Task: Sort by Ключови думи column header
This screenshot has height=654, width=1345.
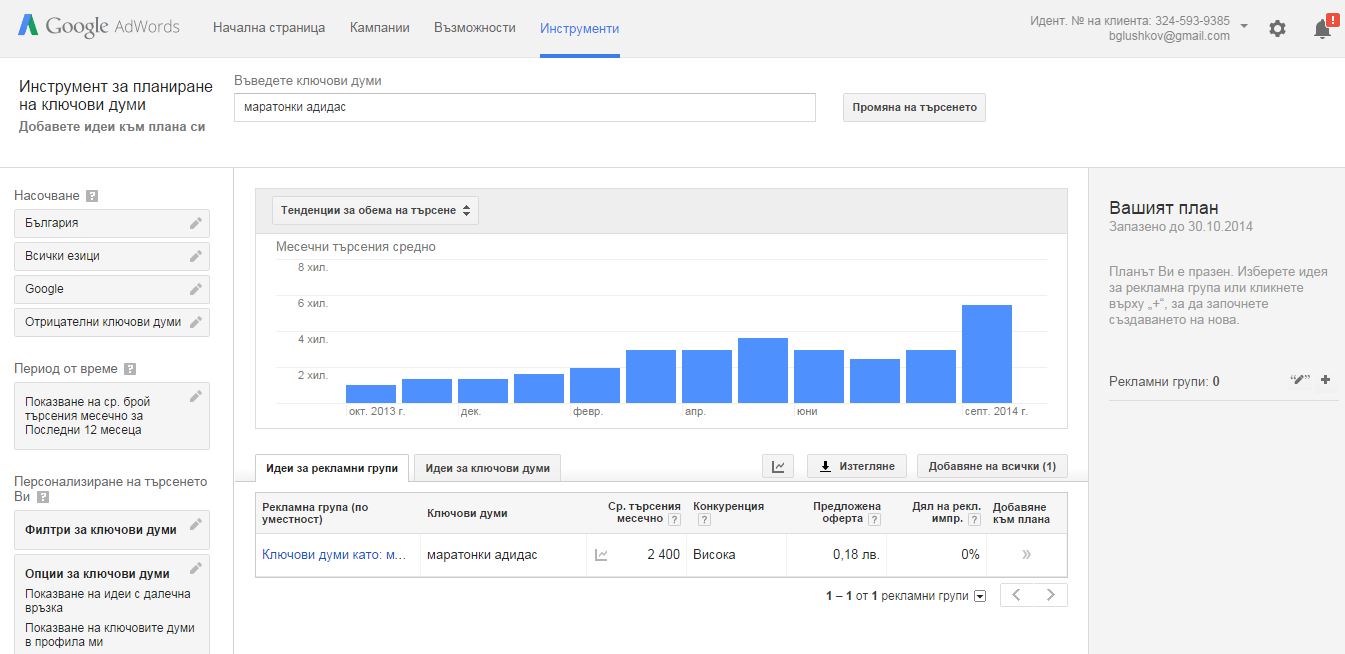Action: (x=467, y=513)
